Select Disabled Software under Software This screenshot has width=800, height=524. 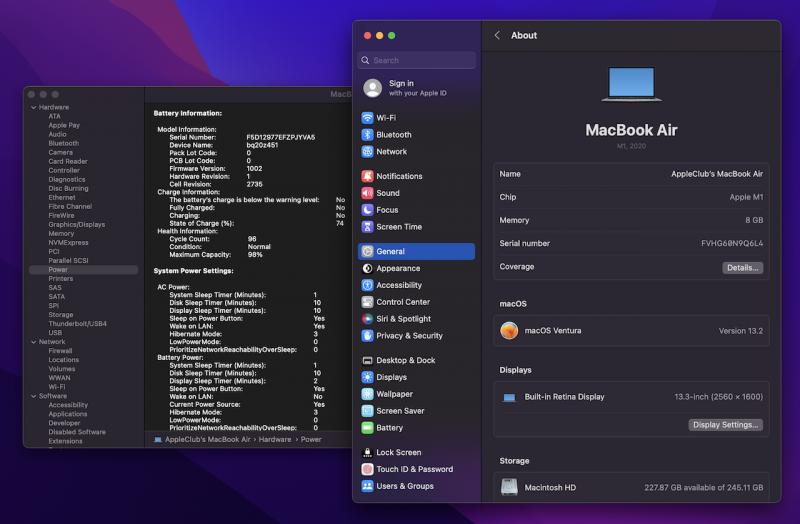tap(77, 432)
